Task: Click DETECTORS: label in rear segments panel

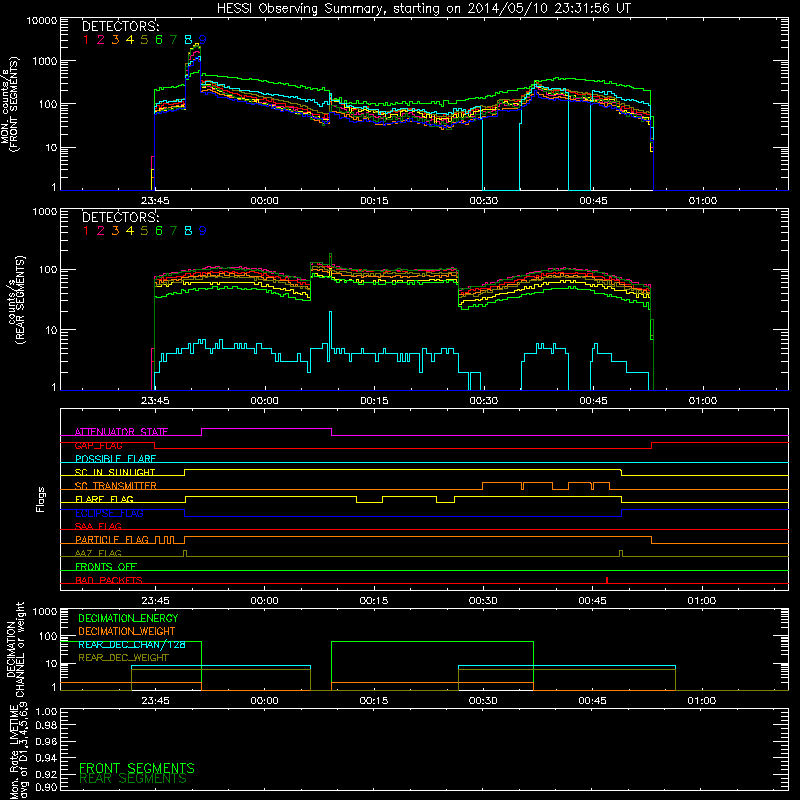Action: 120,217
